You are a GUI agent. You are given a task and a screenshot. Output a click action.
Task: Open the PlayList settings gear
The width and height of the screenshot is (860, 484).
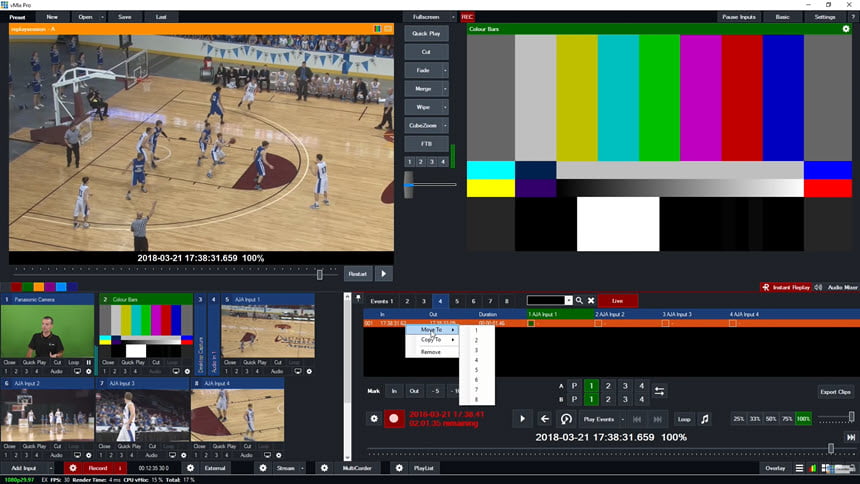click(x=399, y=468)
